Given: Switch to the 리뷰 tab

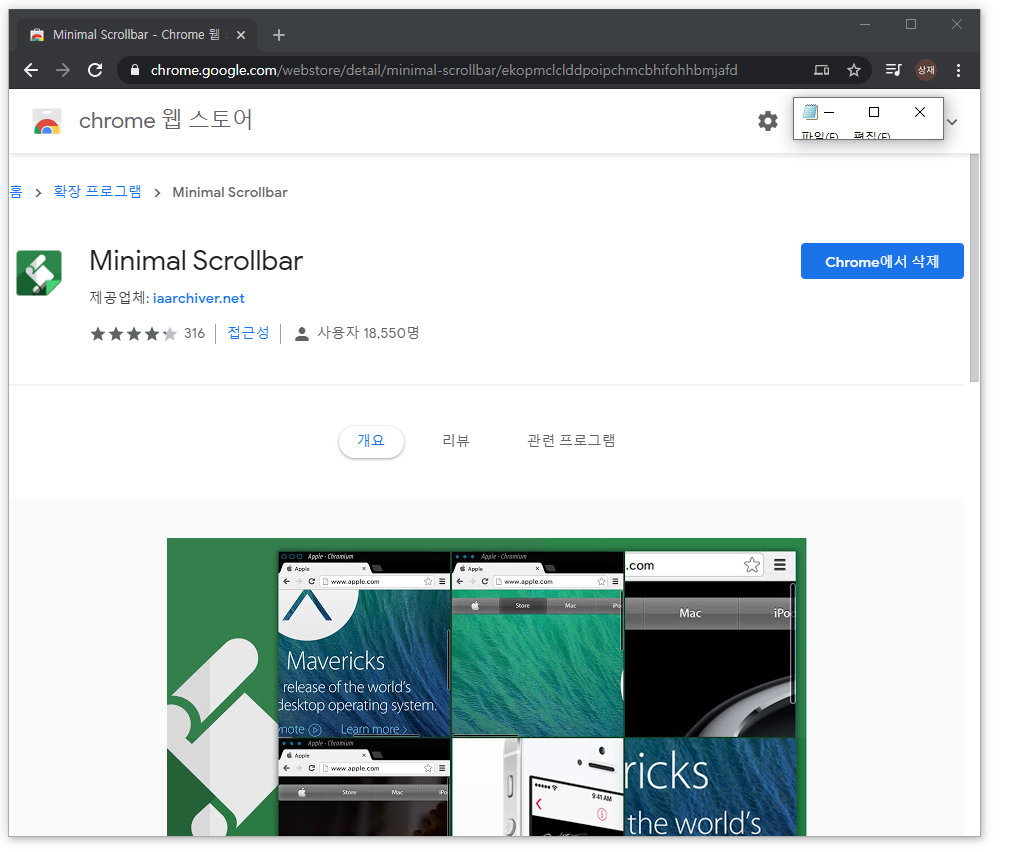Looking at the screenshot, I should (x=456, y=440).
